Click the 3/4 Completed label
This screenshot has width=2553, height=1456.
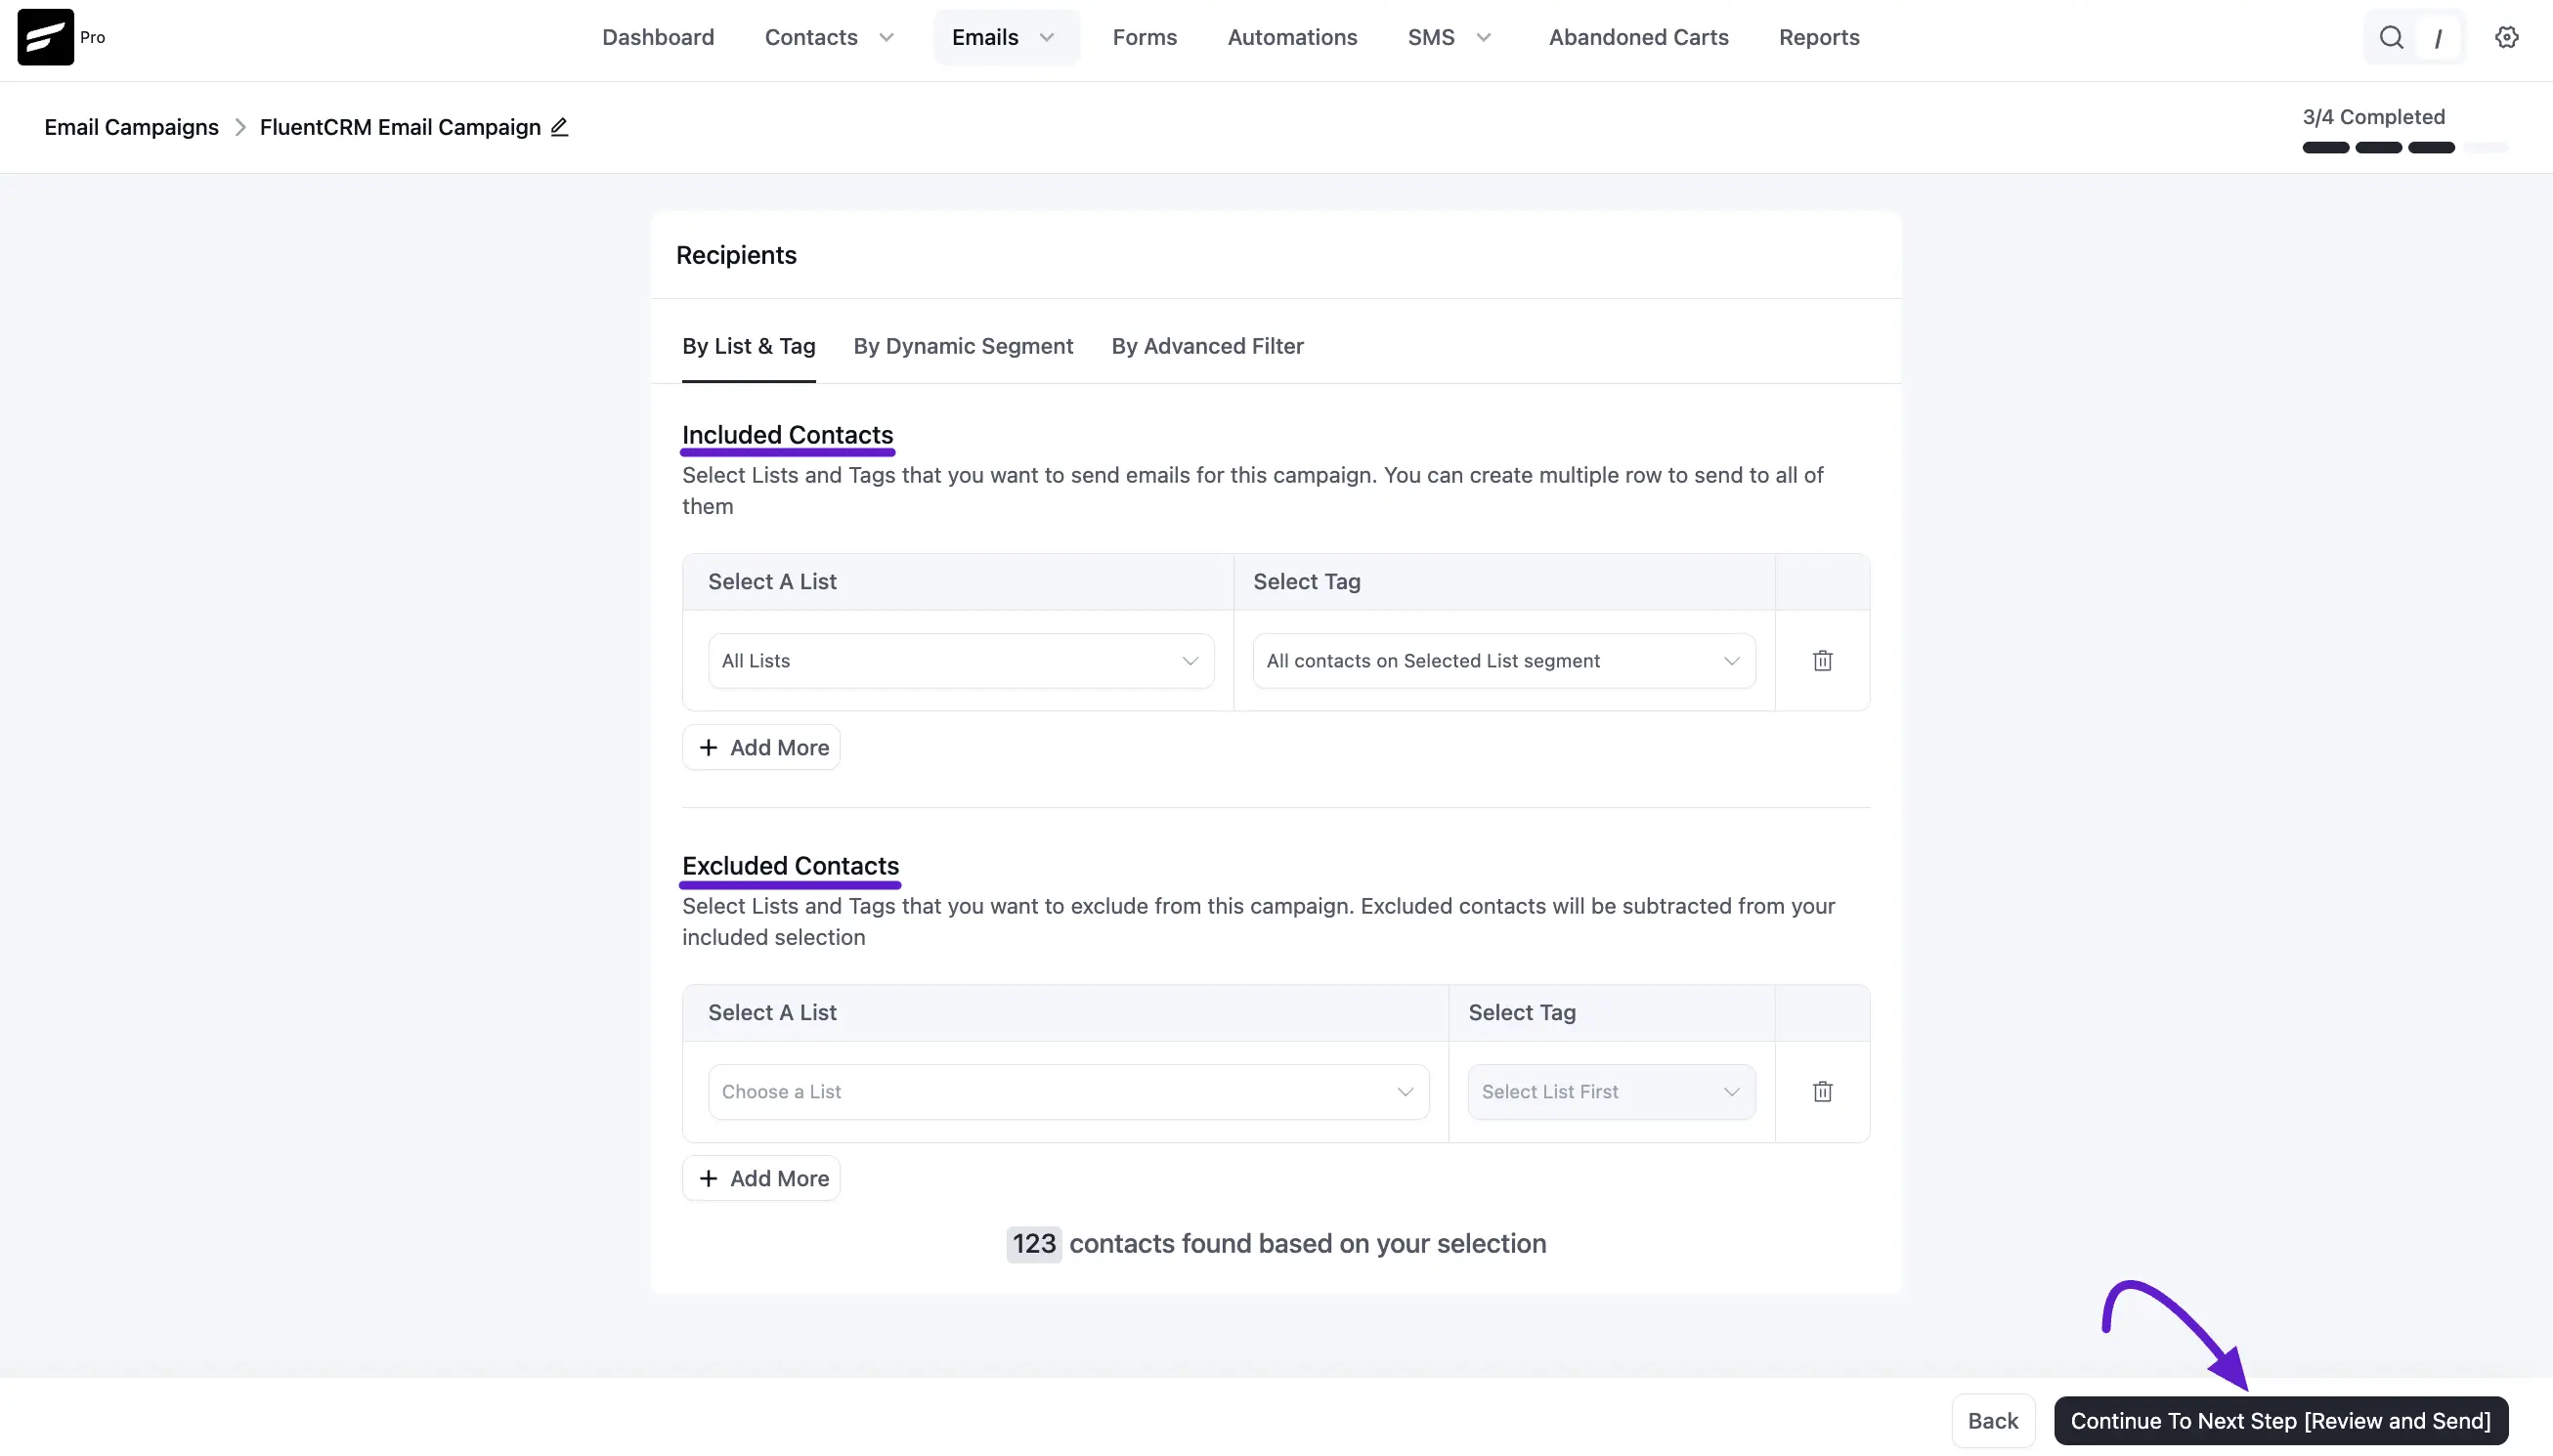point(2373,117)
